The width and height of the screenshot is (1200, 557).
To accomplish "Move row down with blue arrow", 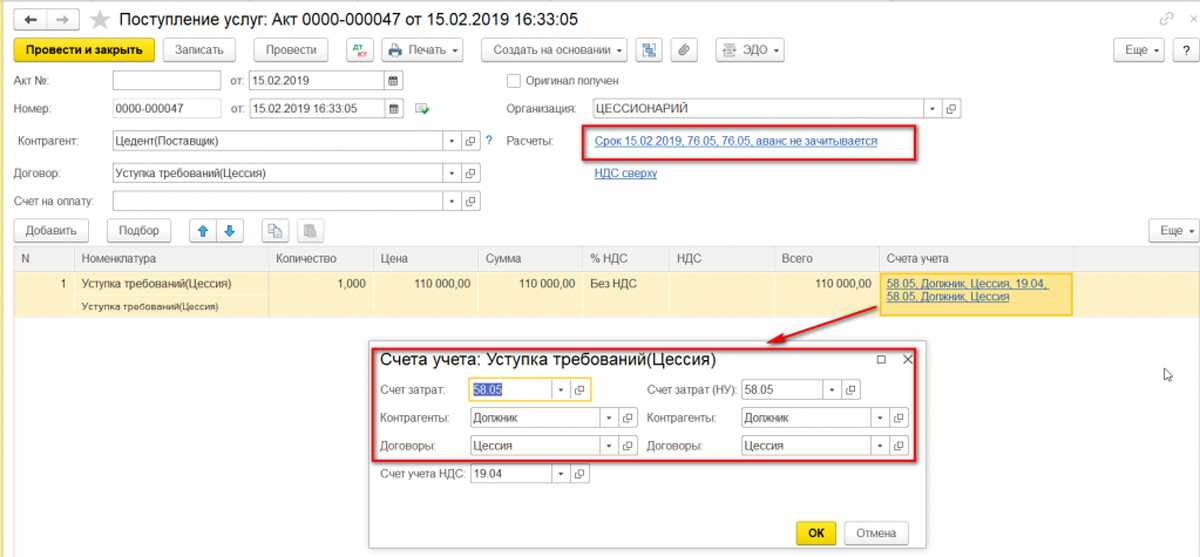I will coord(229,231).
